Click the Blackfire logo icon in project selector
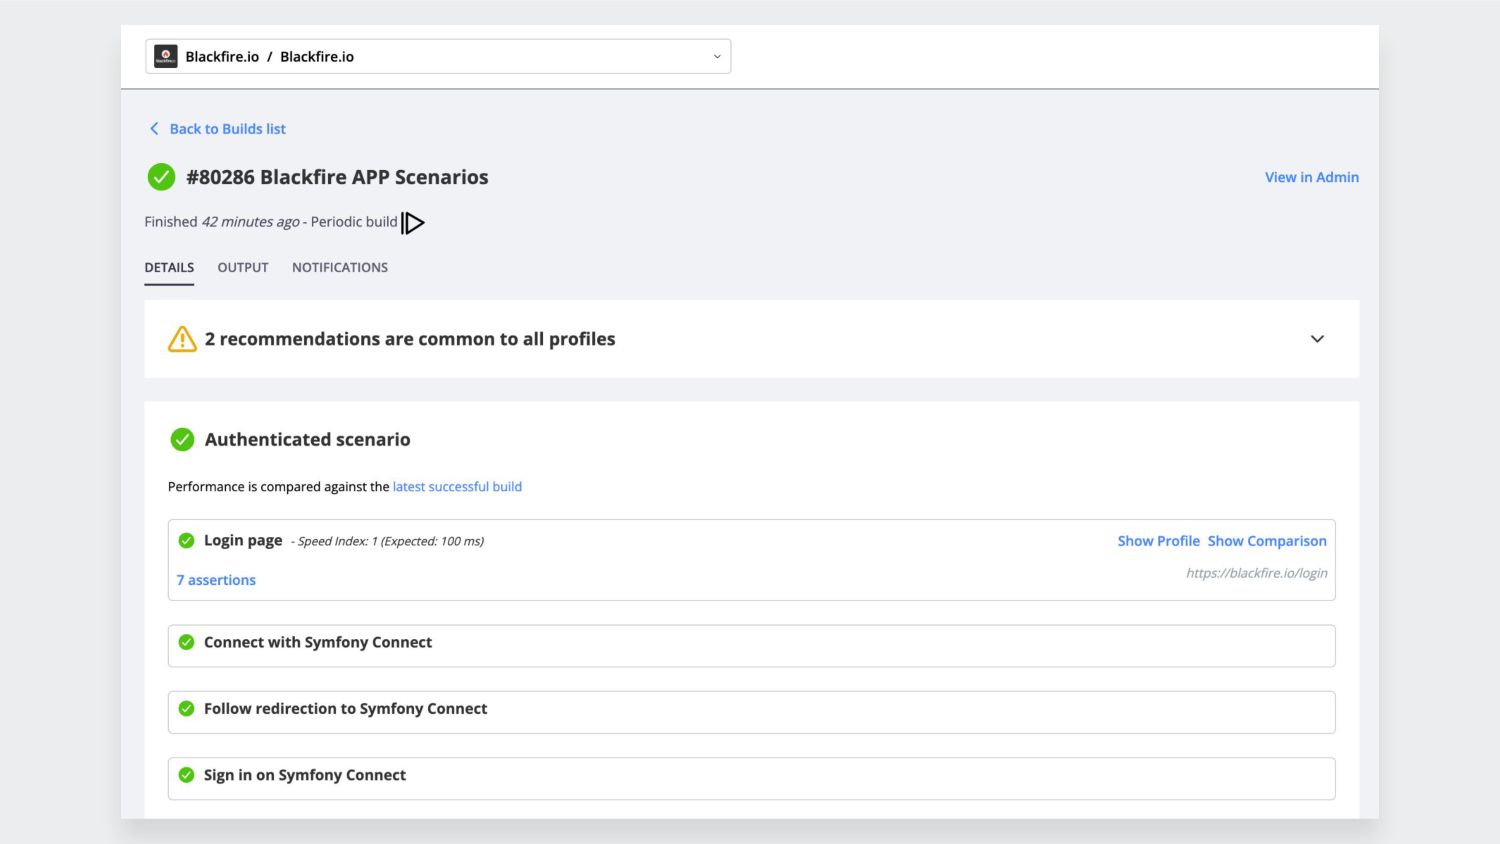 click(x=166, y=56)
